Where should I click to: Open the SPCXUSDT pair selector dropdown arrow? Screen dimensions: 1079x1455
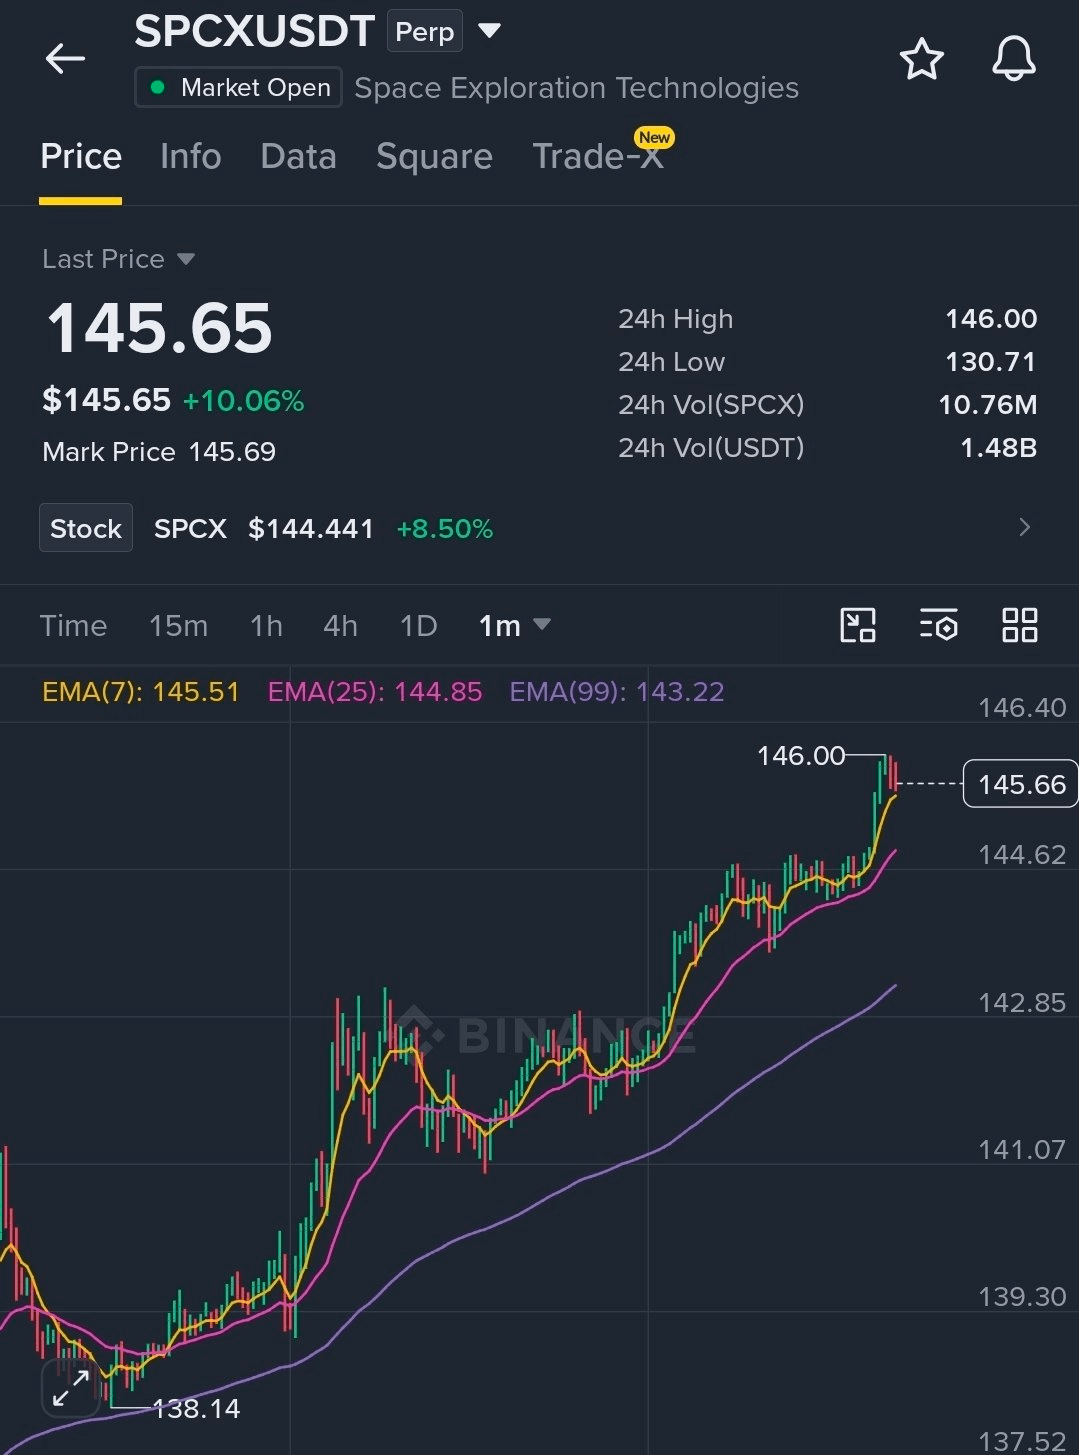click(x=489, y=31)
